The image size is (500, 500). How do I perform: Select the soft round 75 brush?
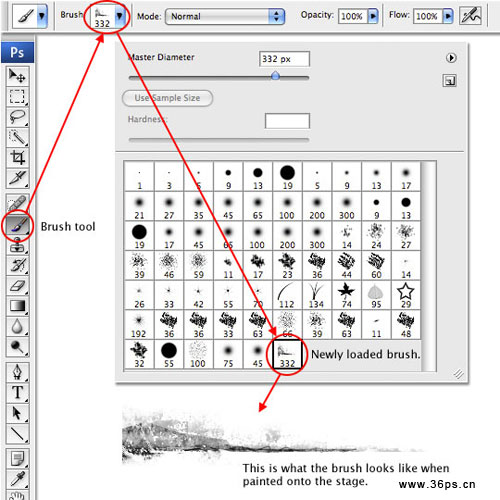pyautogui.click(x=228, y=355)
